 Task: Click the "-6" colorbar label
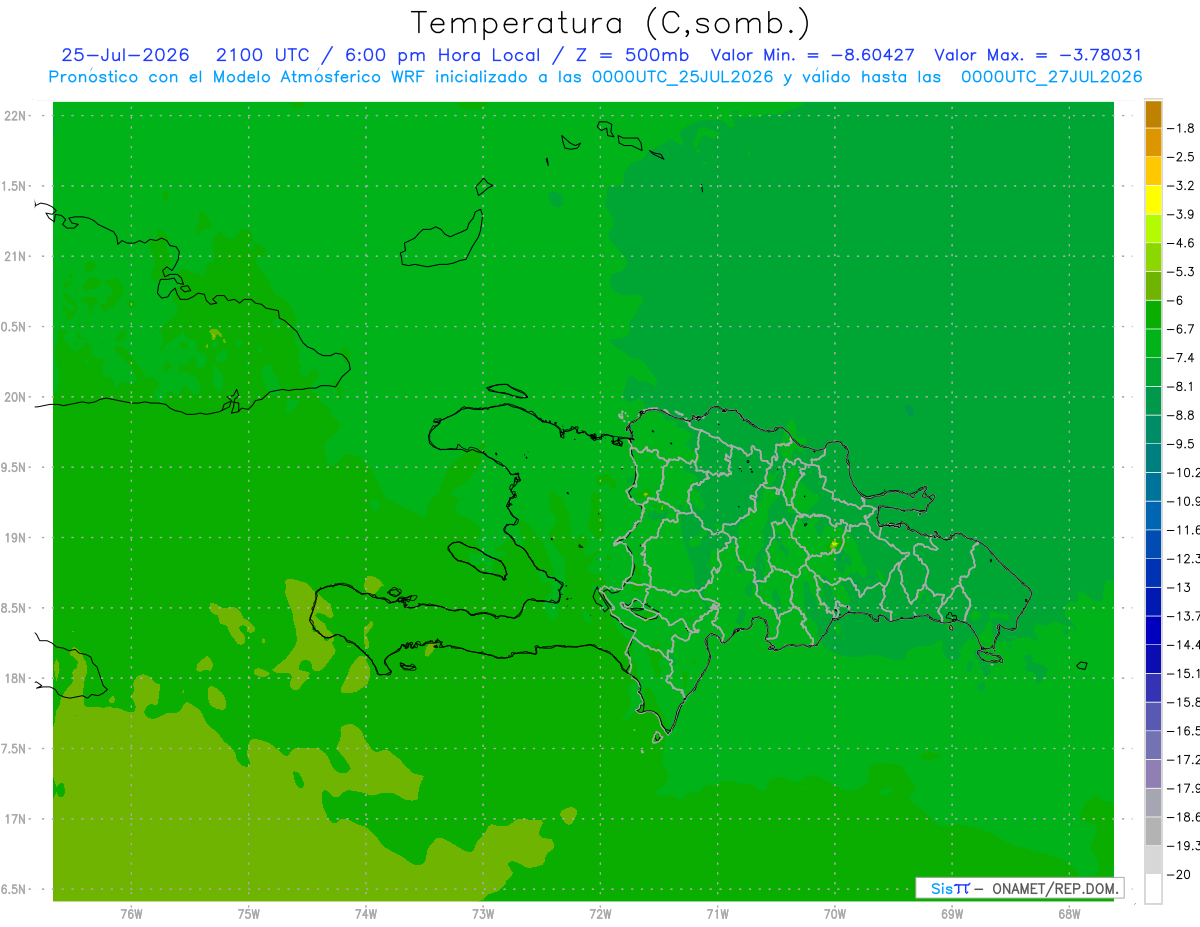click(x=1177, y=300)
